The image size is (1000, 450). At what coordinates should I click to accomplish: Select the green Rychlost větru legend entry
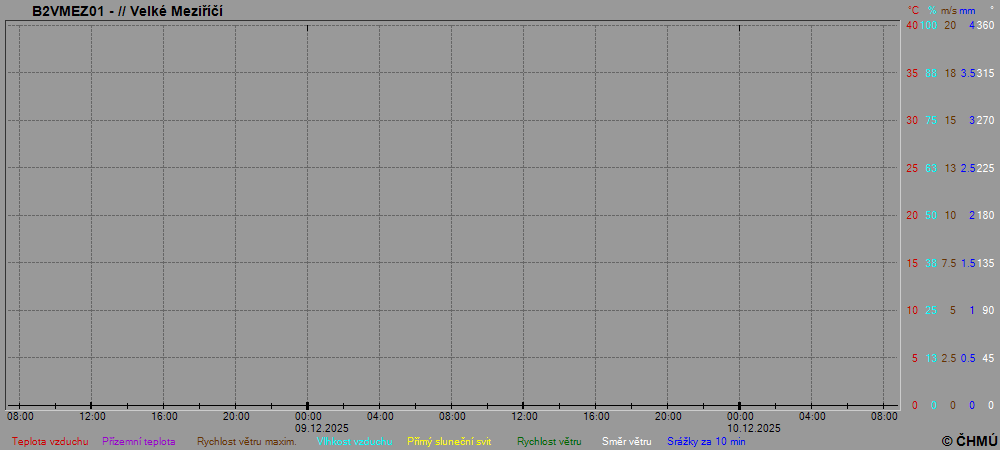(549, 441)
